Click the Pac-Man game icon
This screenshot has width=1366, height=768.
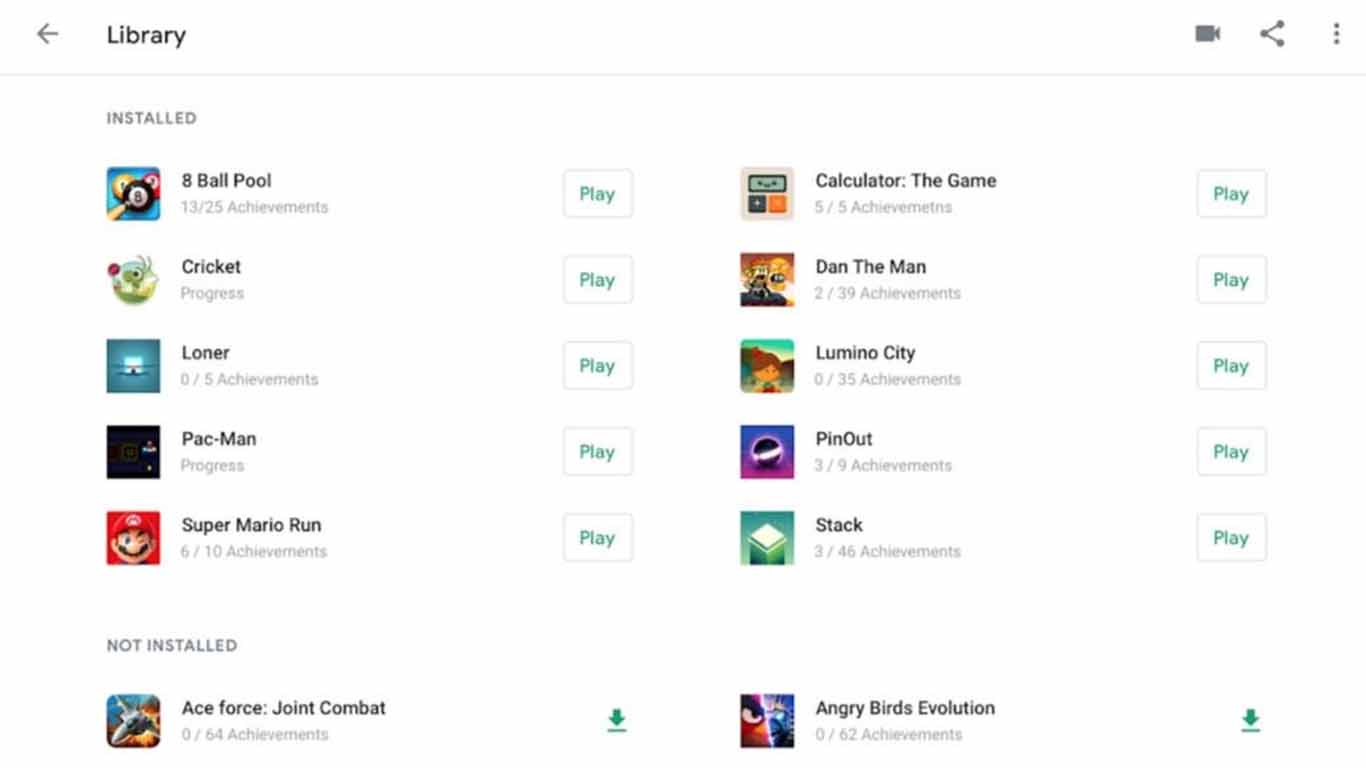coord(133,451)
